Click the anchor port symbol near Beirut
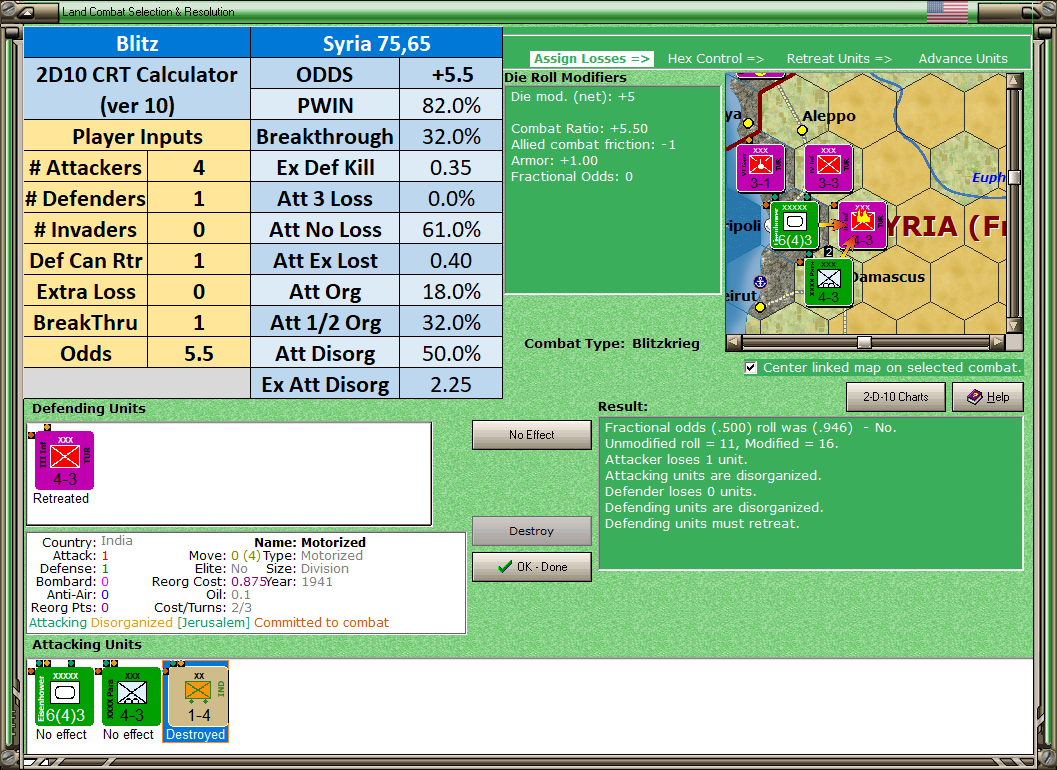Viewport: 1057px width, 770px height. [760, 282]
